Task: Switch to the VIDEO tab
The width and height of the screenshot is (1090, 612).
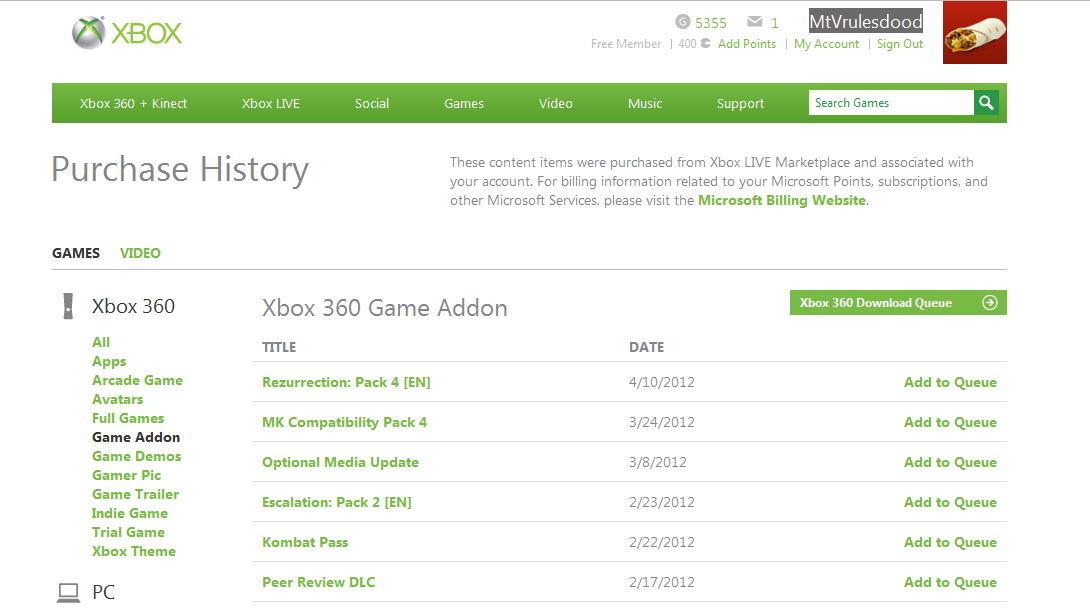Action: point(140,253)
